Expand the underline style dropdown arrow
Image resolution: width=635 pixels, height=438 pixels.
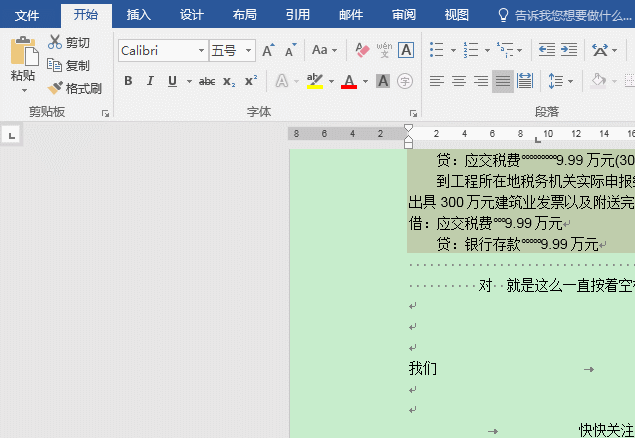point(189,81)
